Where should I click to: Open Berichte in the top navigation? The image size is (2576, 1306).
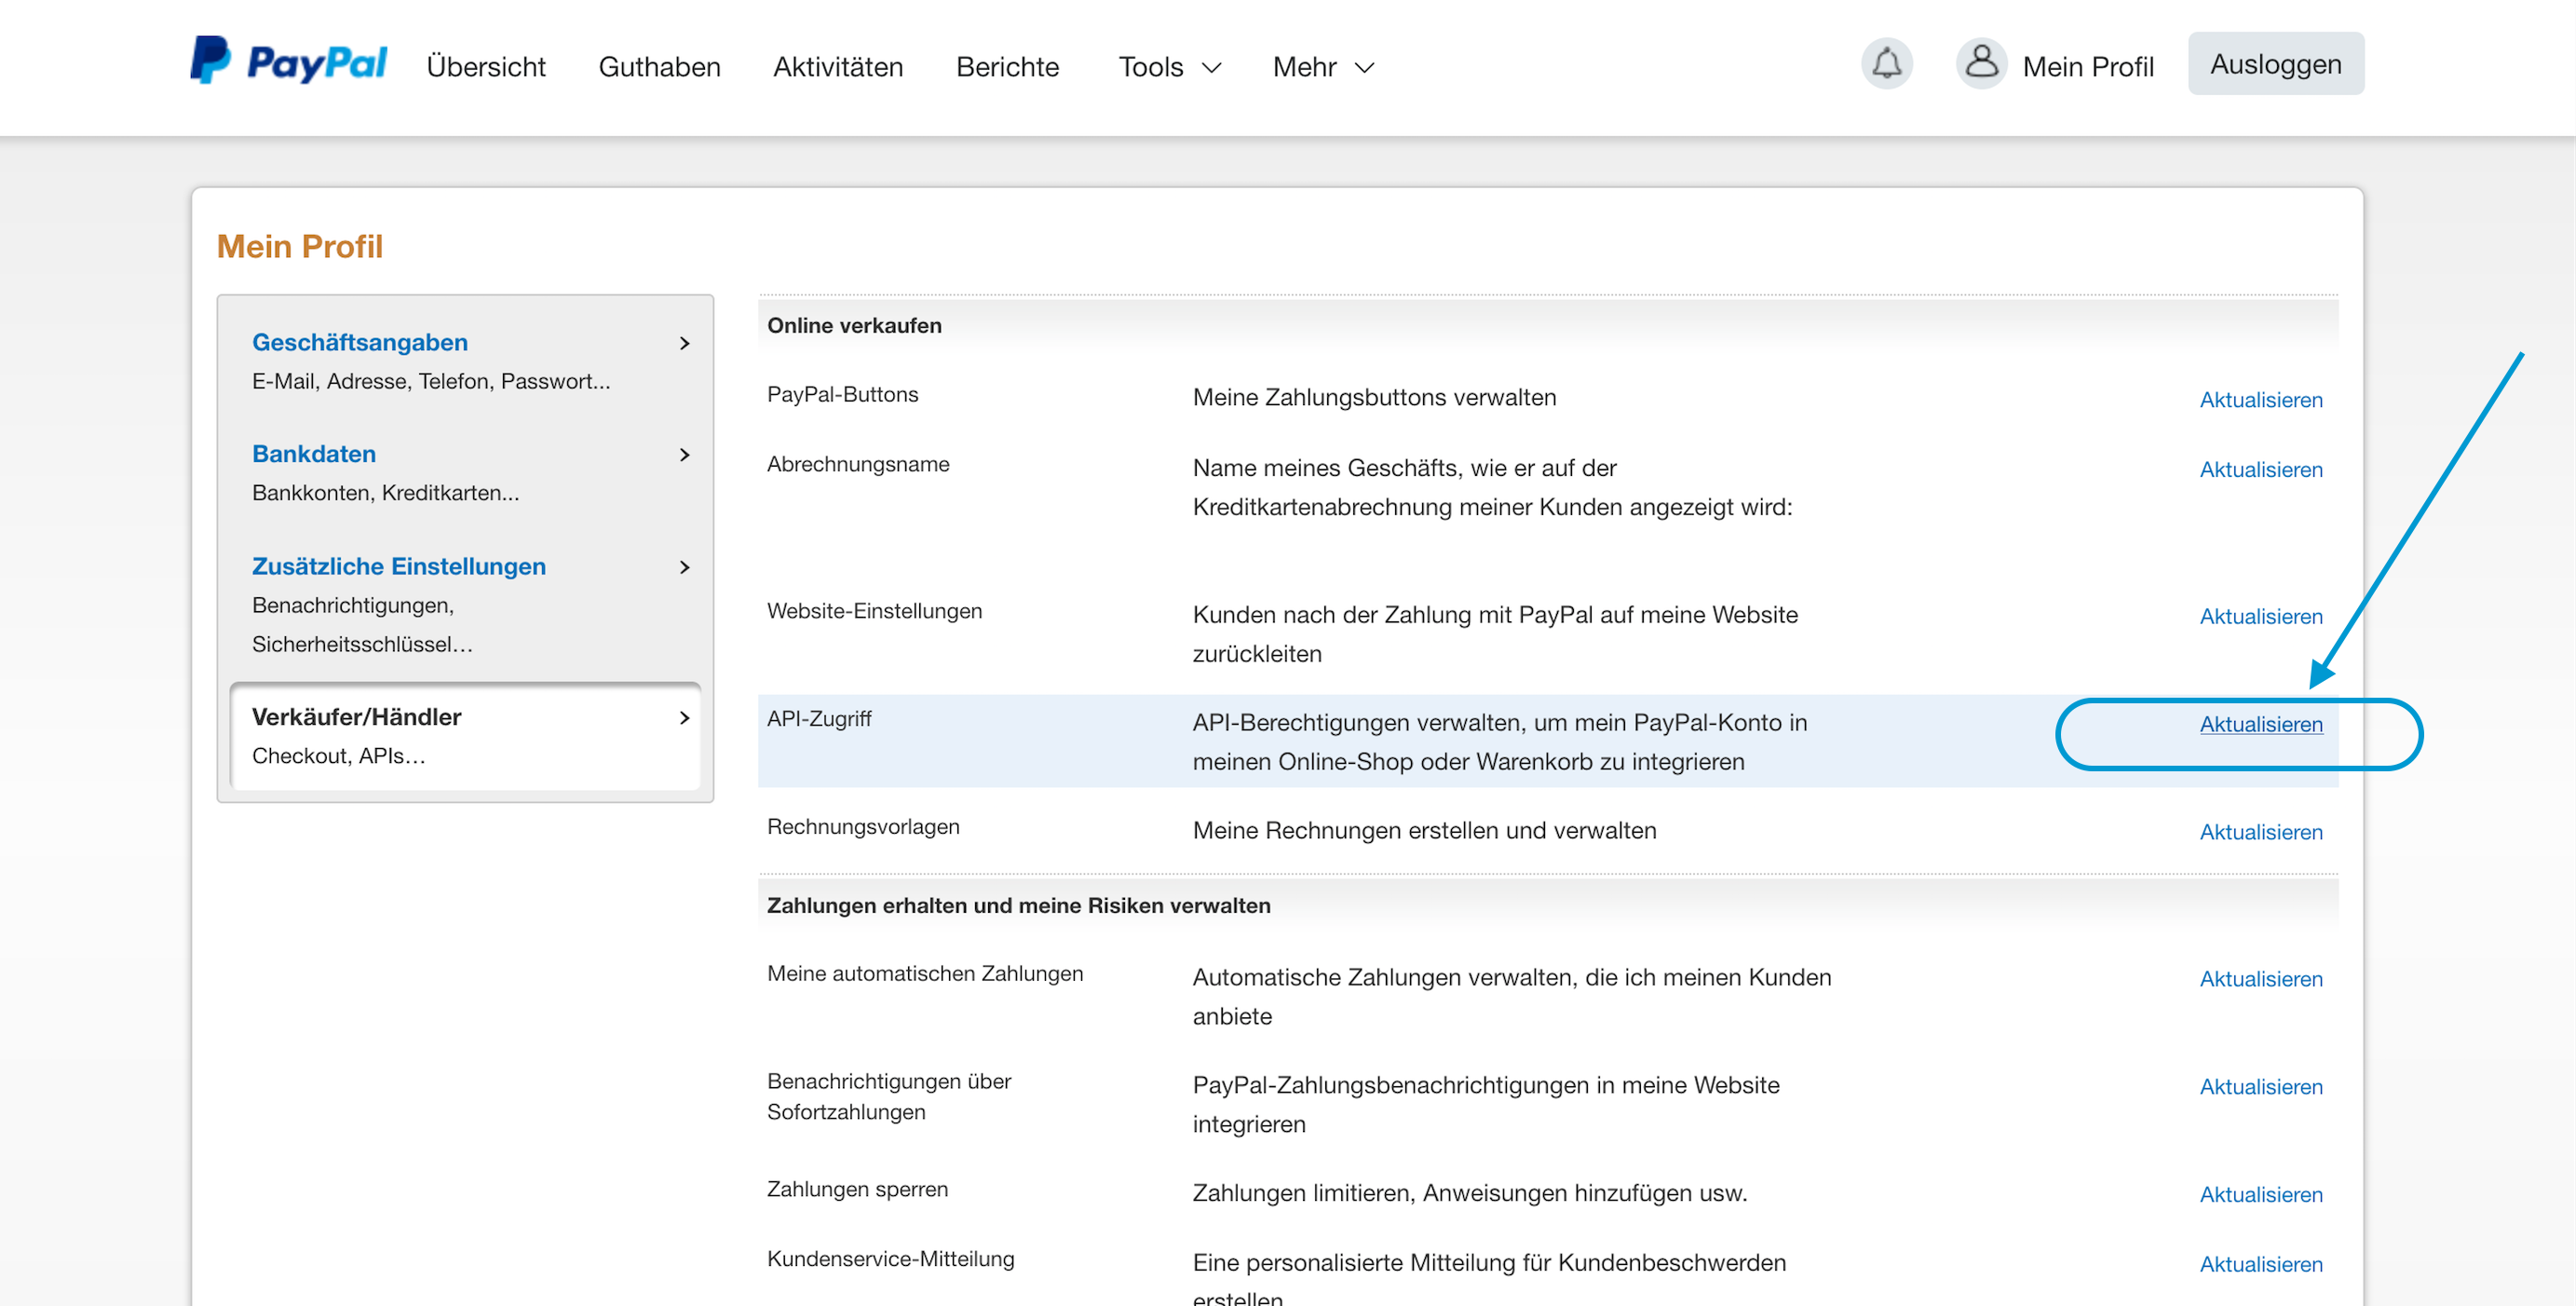click(1006, 67)
